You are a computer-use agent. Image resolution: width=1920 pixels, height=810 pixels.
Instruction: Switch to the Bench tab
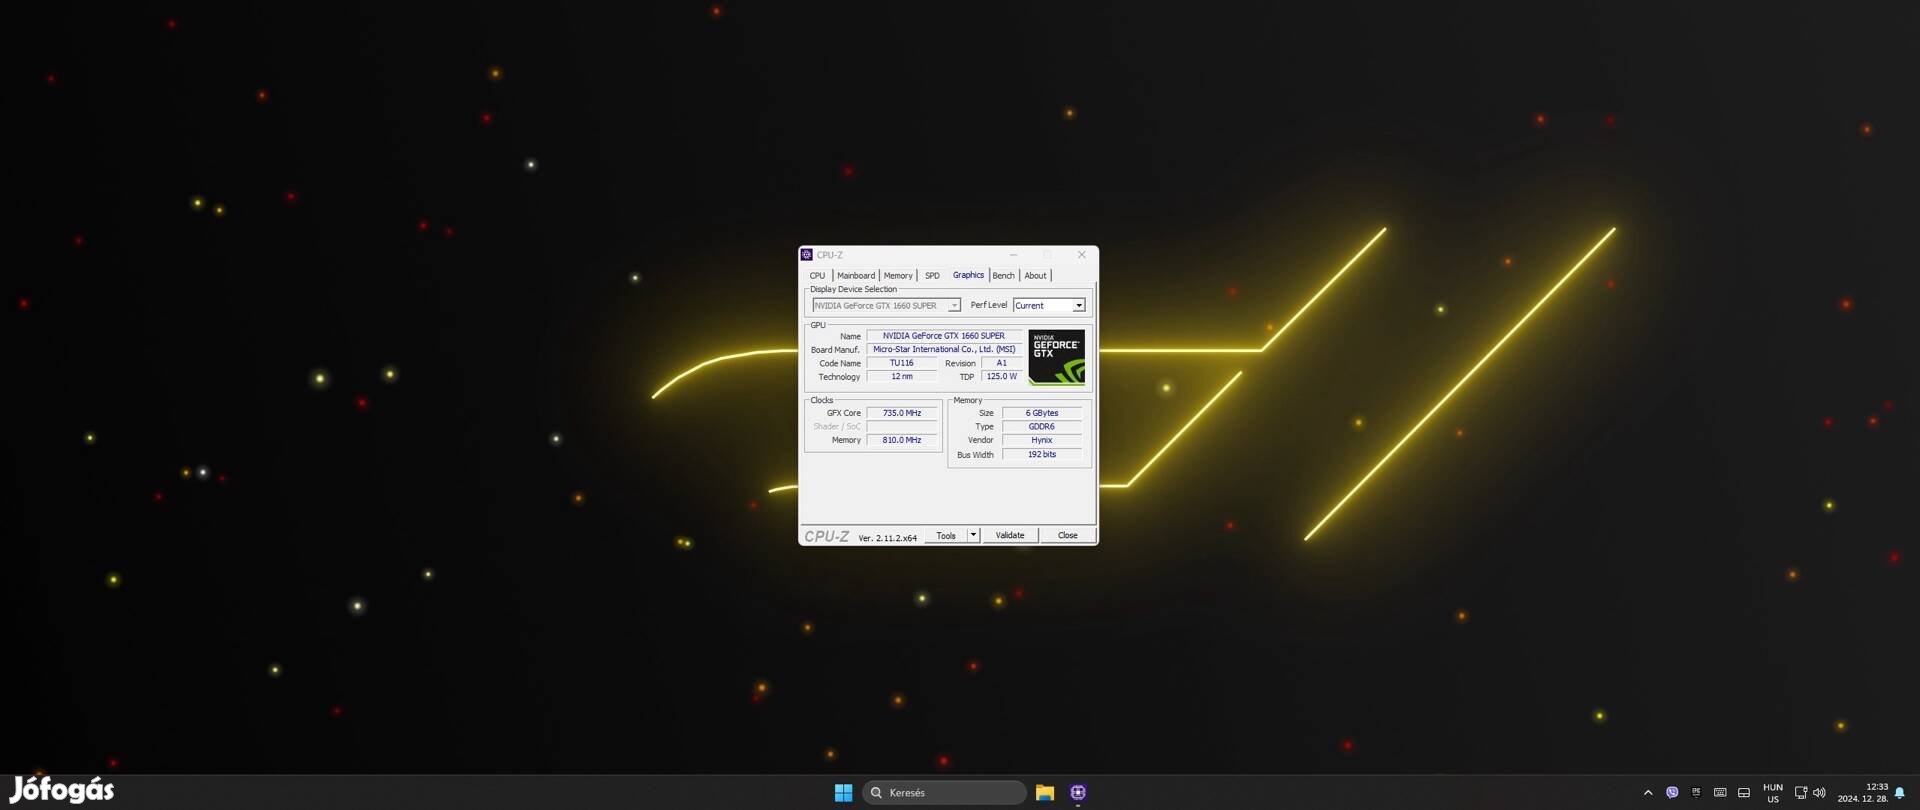(x=1003, y=276)
